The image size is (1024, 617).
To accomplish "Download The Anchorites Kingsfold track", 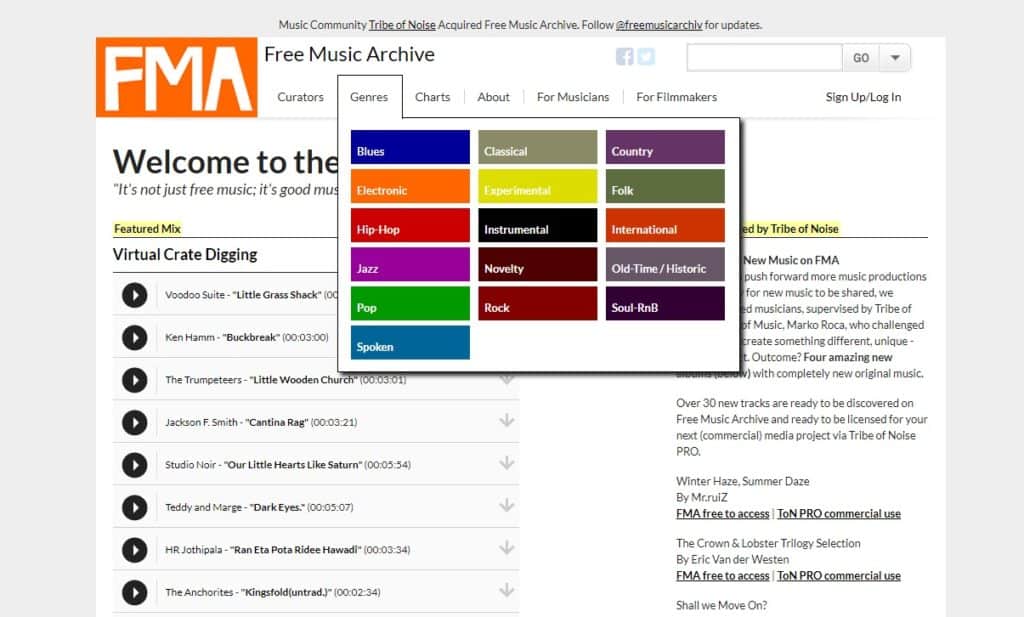I will click(506, 590).
